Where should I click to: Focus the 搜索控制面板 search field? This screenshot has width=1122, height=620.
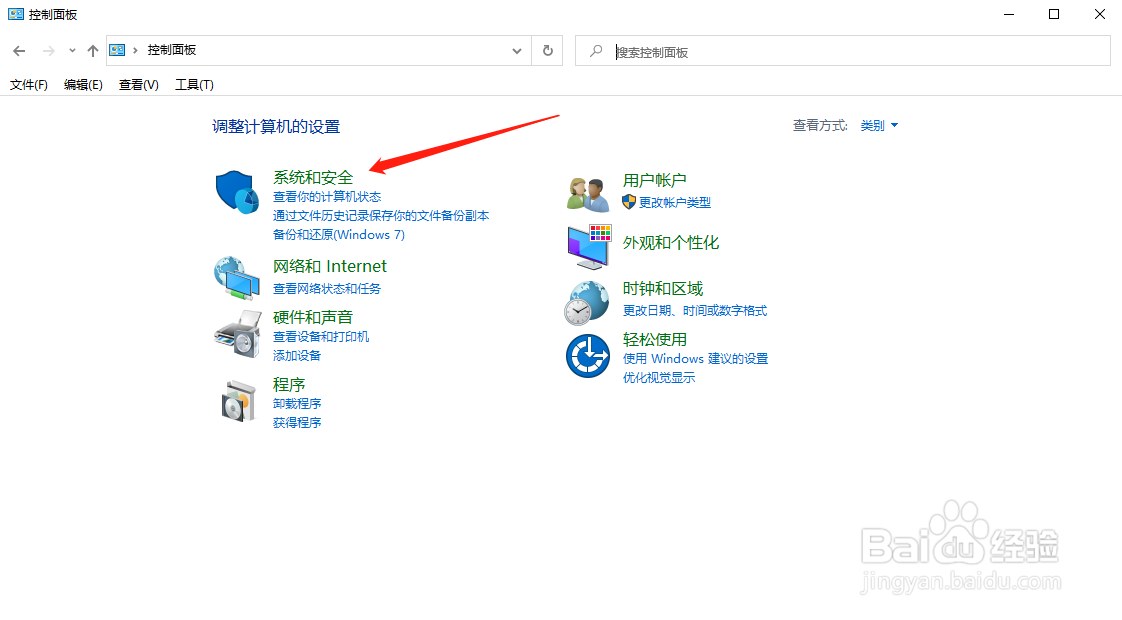(843, 51)
